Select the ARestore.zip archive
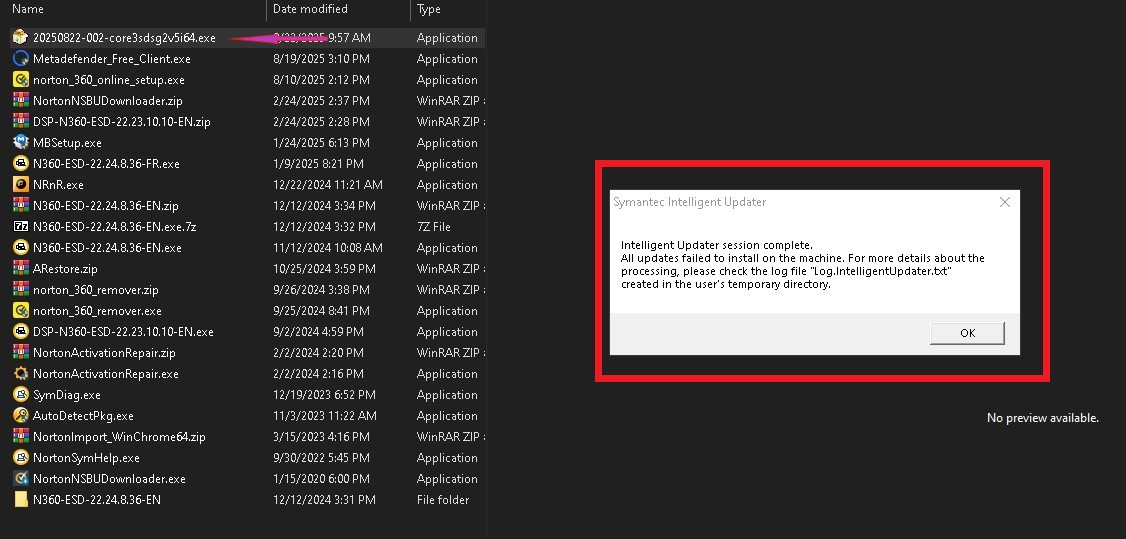 [x=65, y=269]
